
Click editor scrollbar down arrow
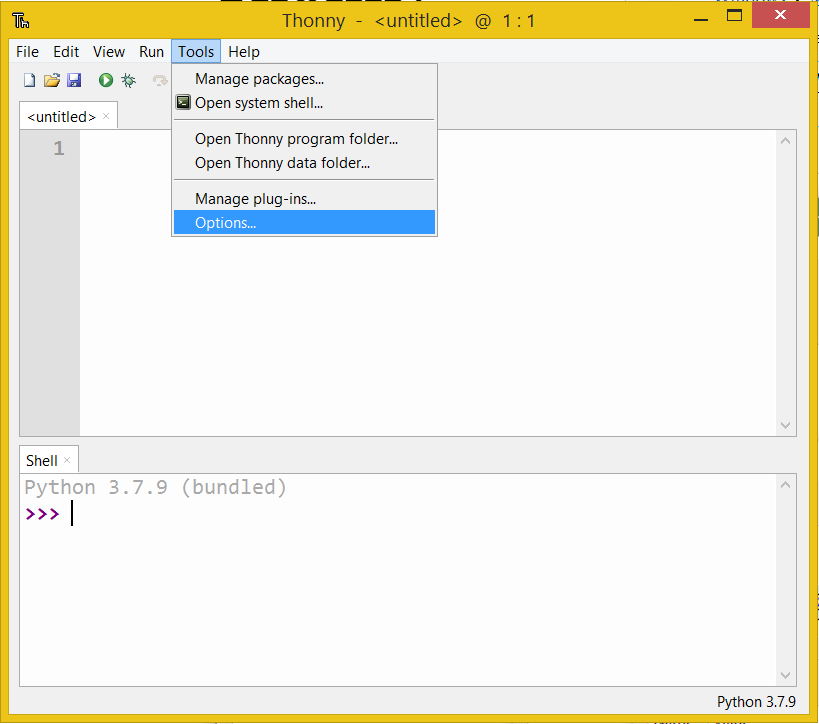point(785,425)
